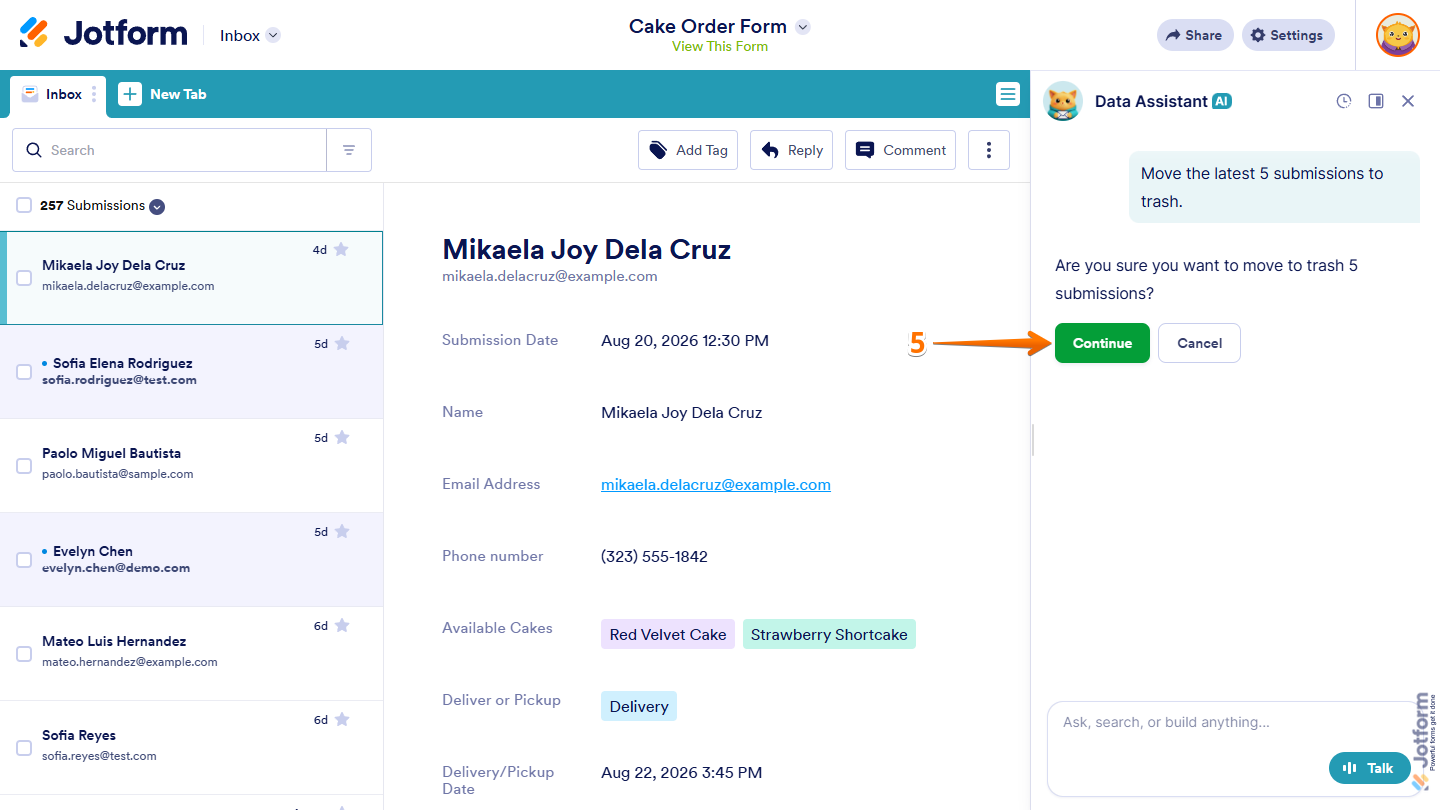1440x810 pixels.
Task: Click the Red Velvet Cake tag
Action: [668, 634]
